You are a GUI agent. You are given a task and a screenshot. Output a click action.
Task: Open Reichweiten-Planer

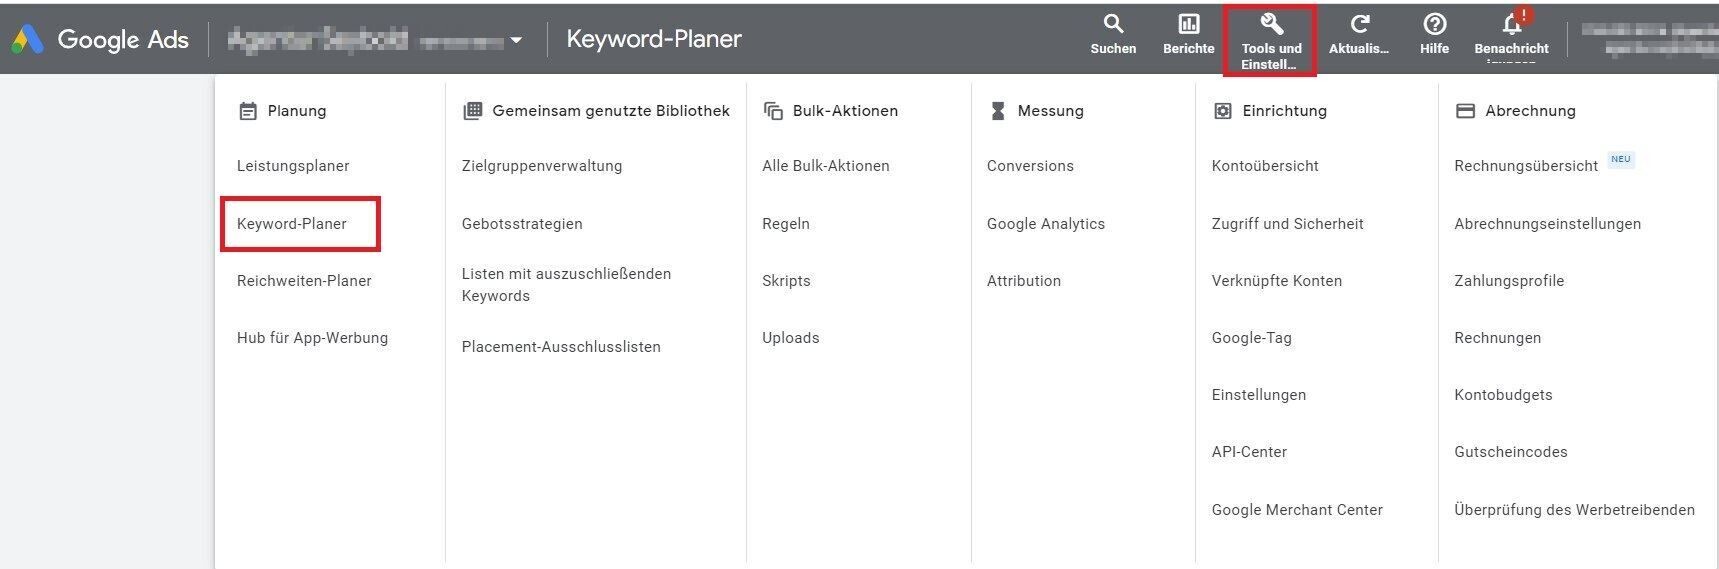304,281
